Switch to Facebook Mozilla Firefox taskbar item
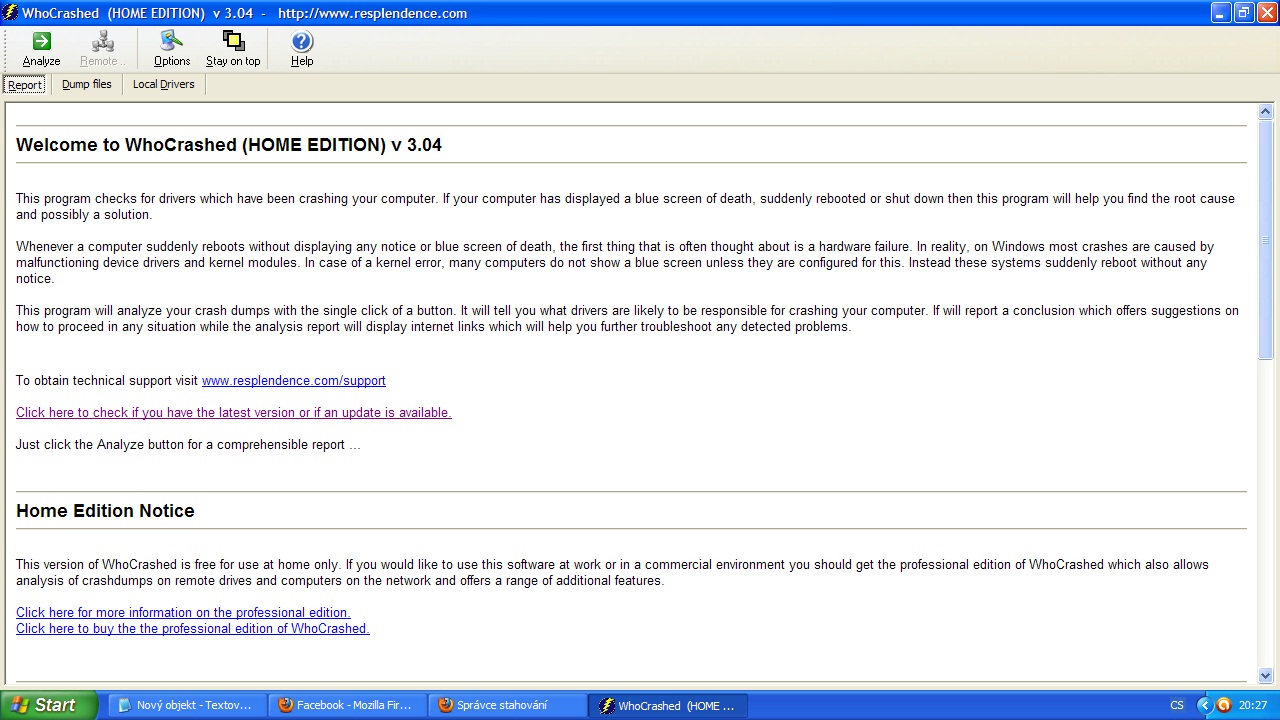 tap(347, 705)
